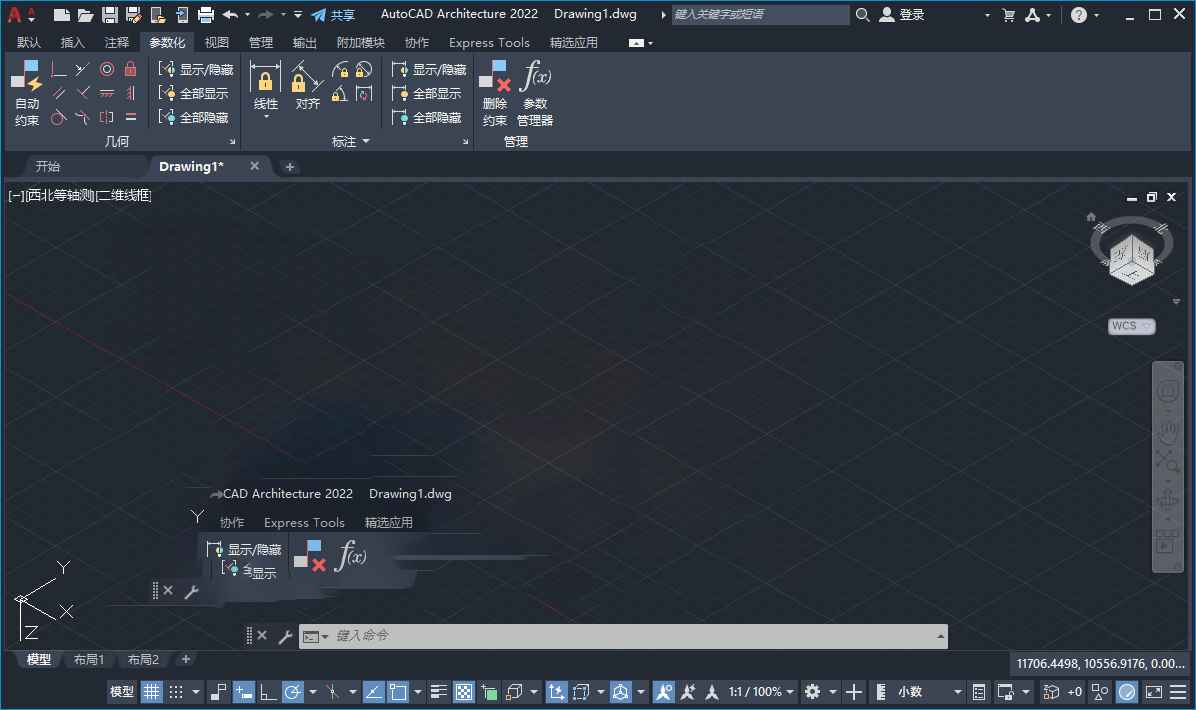Click the Plot printer icon in title bar
Image resolution: width=1196 pixels, height=710 pixels.
206,14
